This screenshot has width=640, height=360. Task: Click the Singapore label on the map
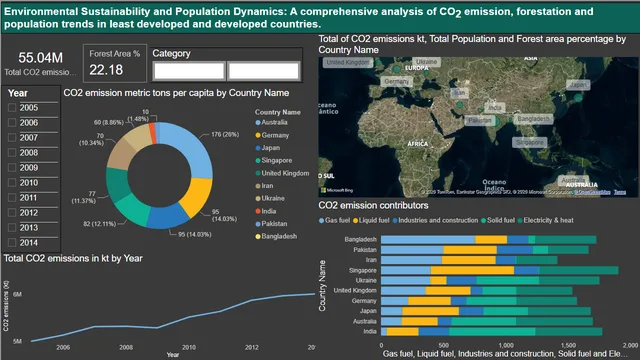point(529,142)
